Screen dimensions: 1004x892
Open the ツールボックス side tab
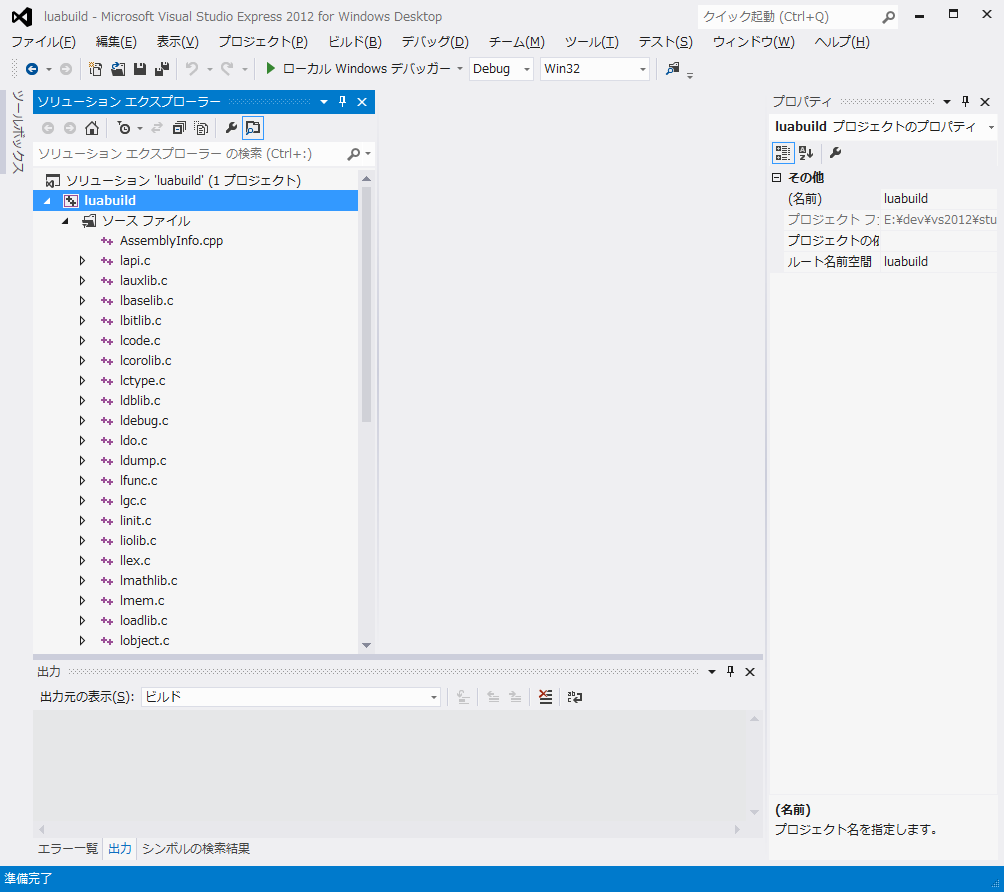18,131
